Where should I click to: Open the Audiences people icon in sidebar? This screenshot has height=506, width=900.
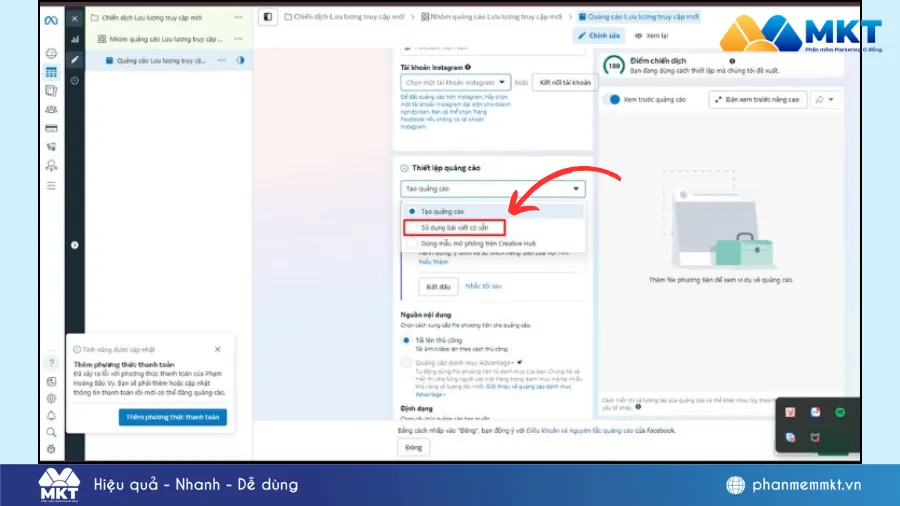(x=51, y=109)
